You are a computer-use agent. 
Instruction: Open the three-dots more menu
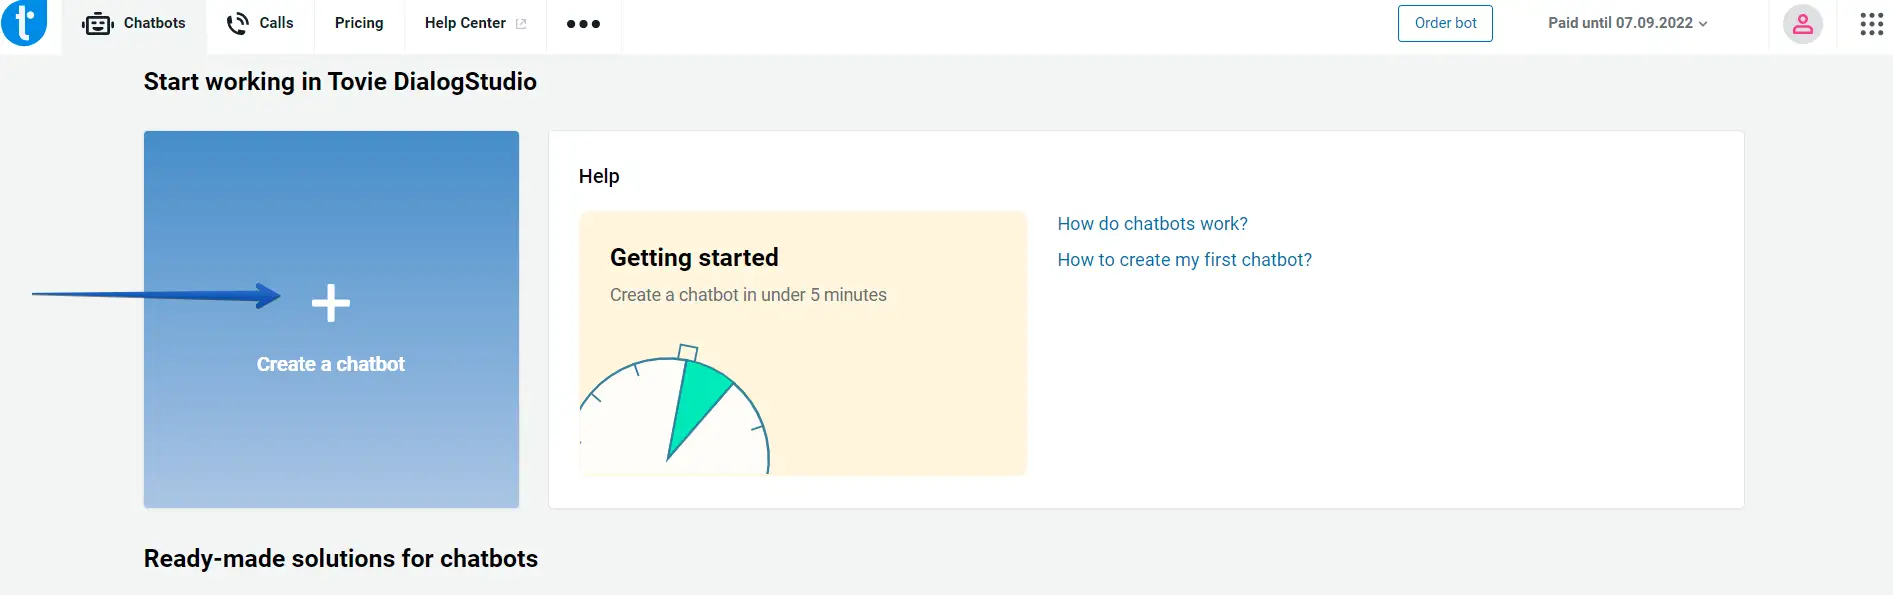pos(583,24)
